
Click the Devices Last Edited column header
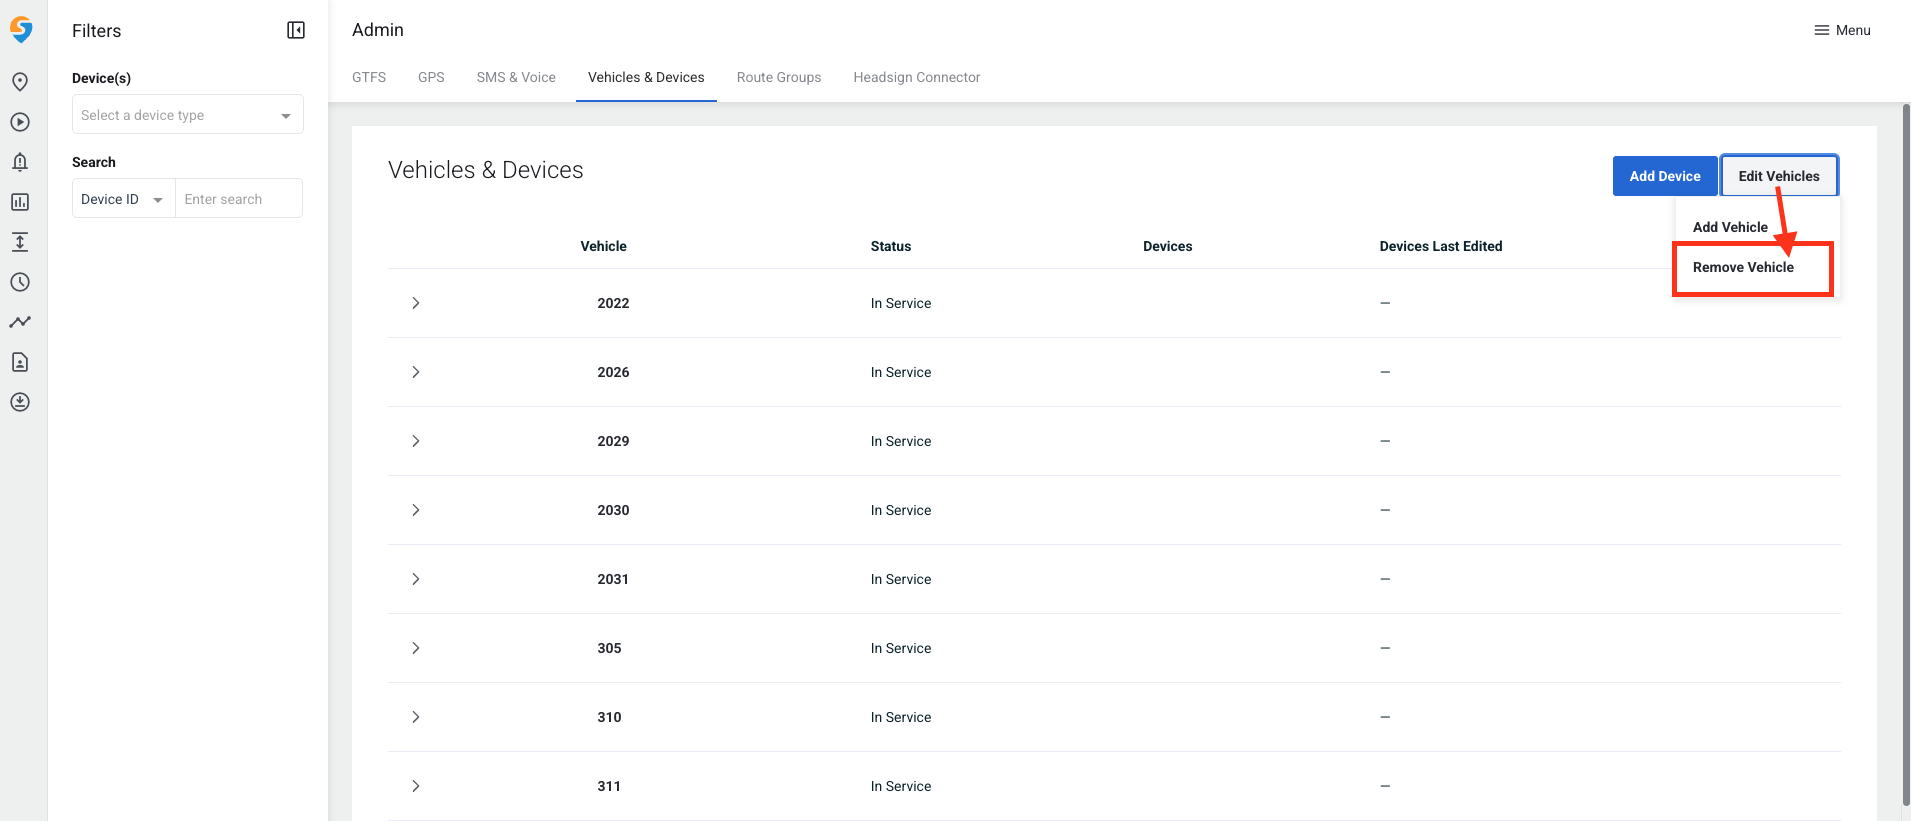click(1441, 246)
